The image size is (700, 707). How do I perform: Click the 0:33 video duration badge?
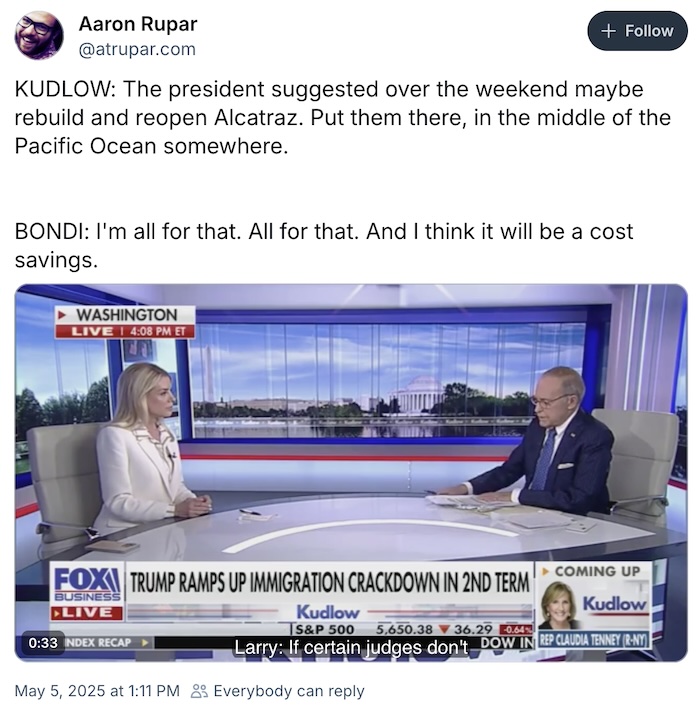point(43,642)
